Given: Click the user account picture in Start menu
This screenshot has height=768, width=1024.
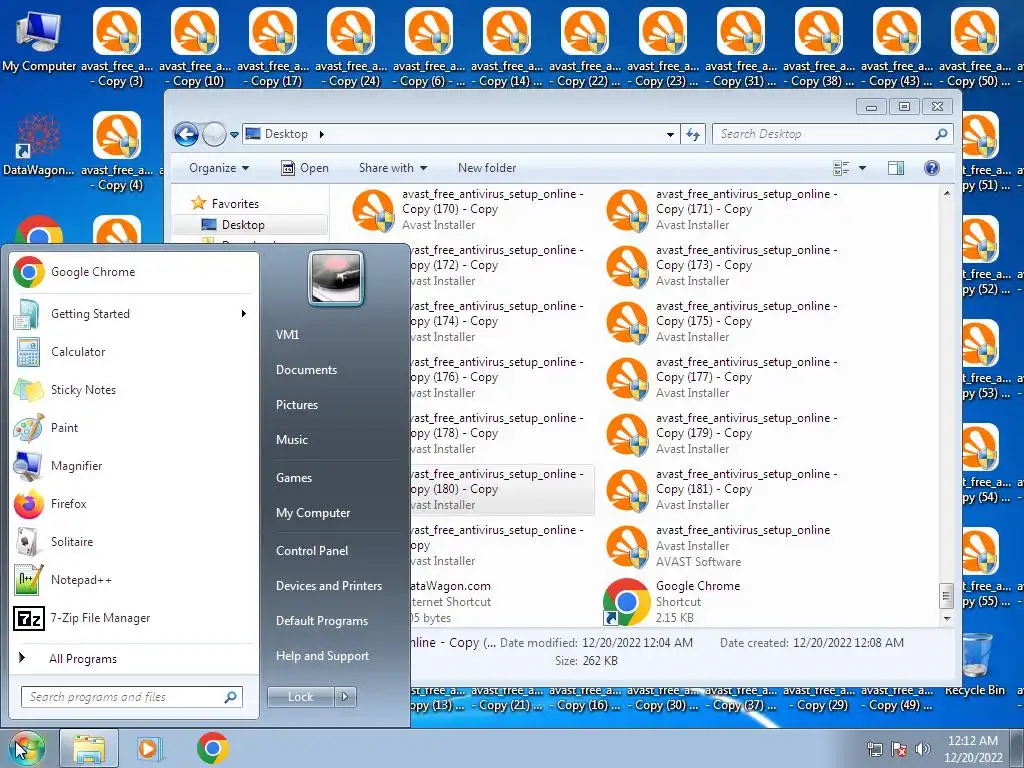Looking at the screenshot, I should (336, 279).
